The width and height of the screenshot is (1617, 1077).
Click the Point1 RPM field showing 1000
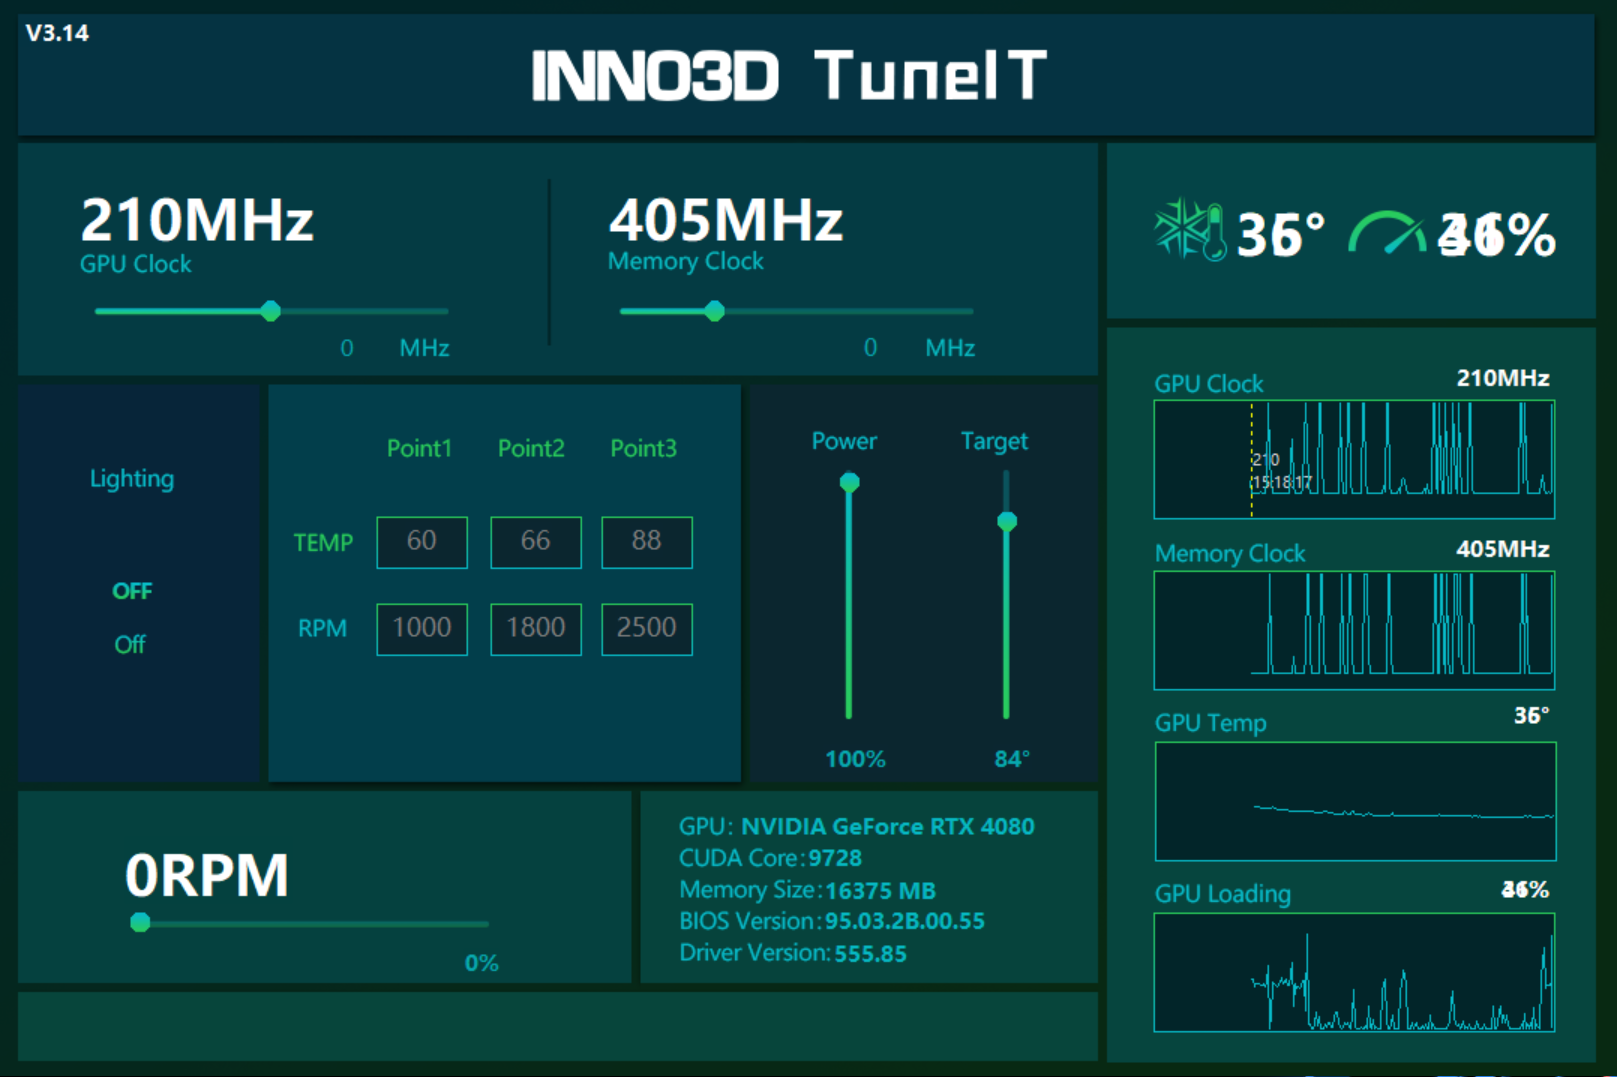(422, 629)
